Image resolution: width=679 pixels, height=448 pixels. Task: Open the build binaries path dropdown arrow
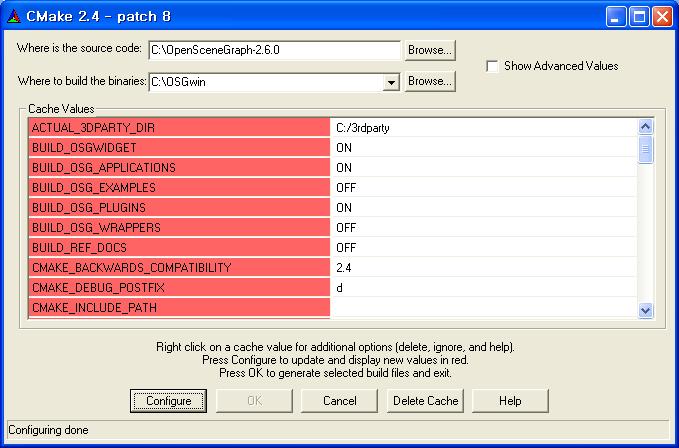391,82
